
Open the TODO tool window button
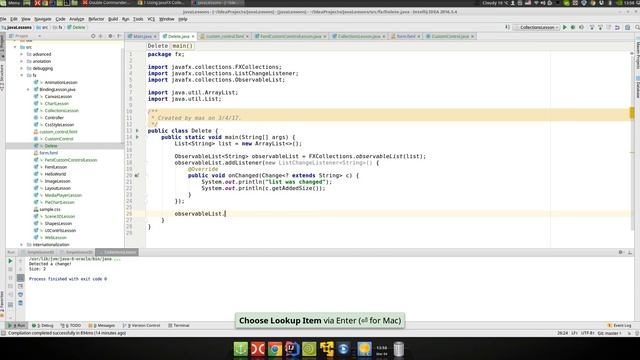click(x=71, y=325)
